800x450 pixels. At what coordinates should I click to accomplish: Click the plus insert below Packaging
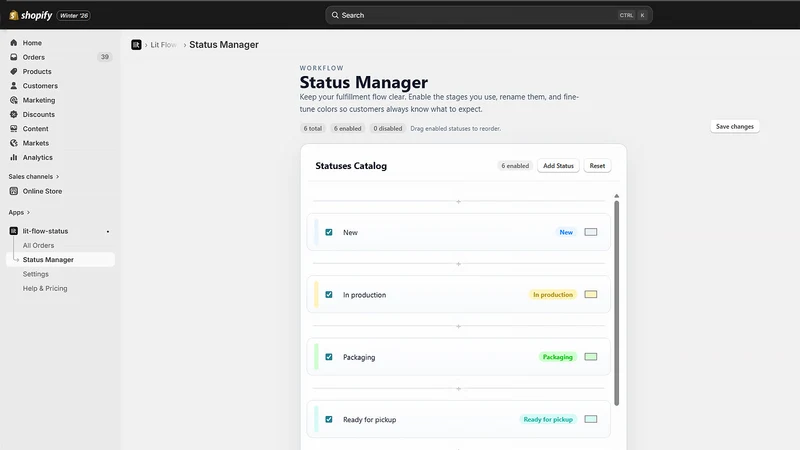coord(458,389)
